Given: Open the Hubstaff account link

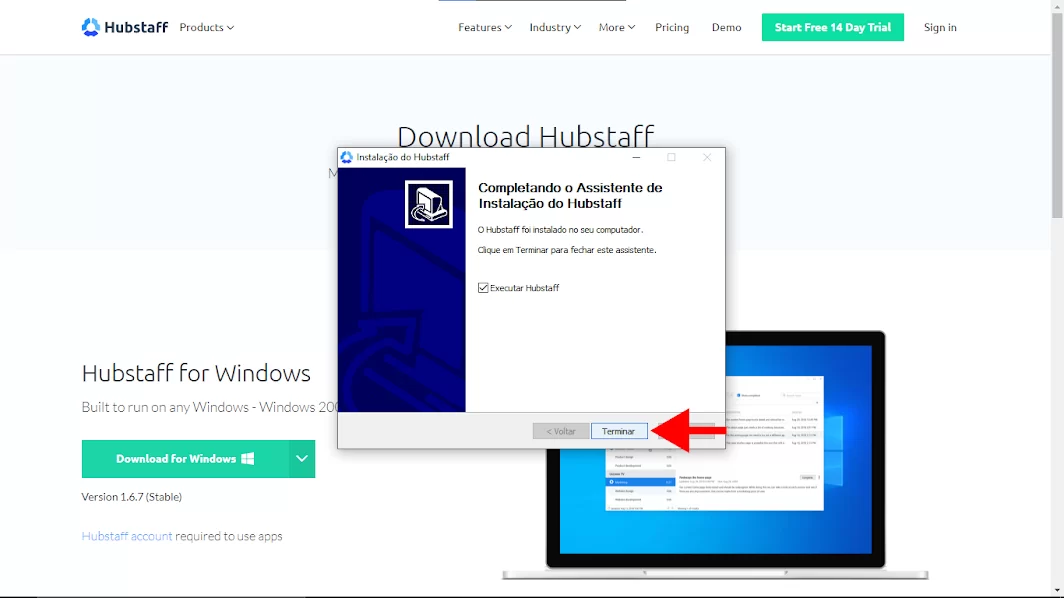Looking at the screenshot, I should click(x=127, y=536).
